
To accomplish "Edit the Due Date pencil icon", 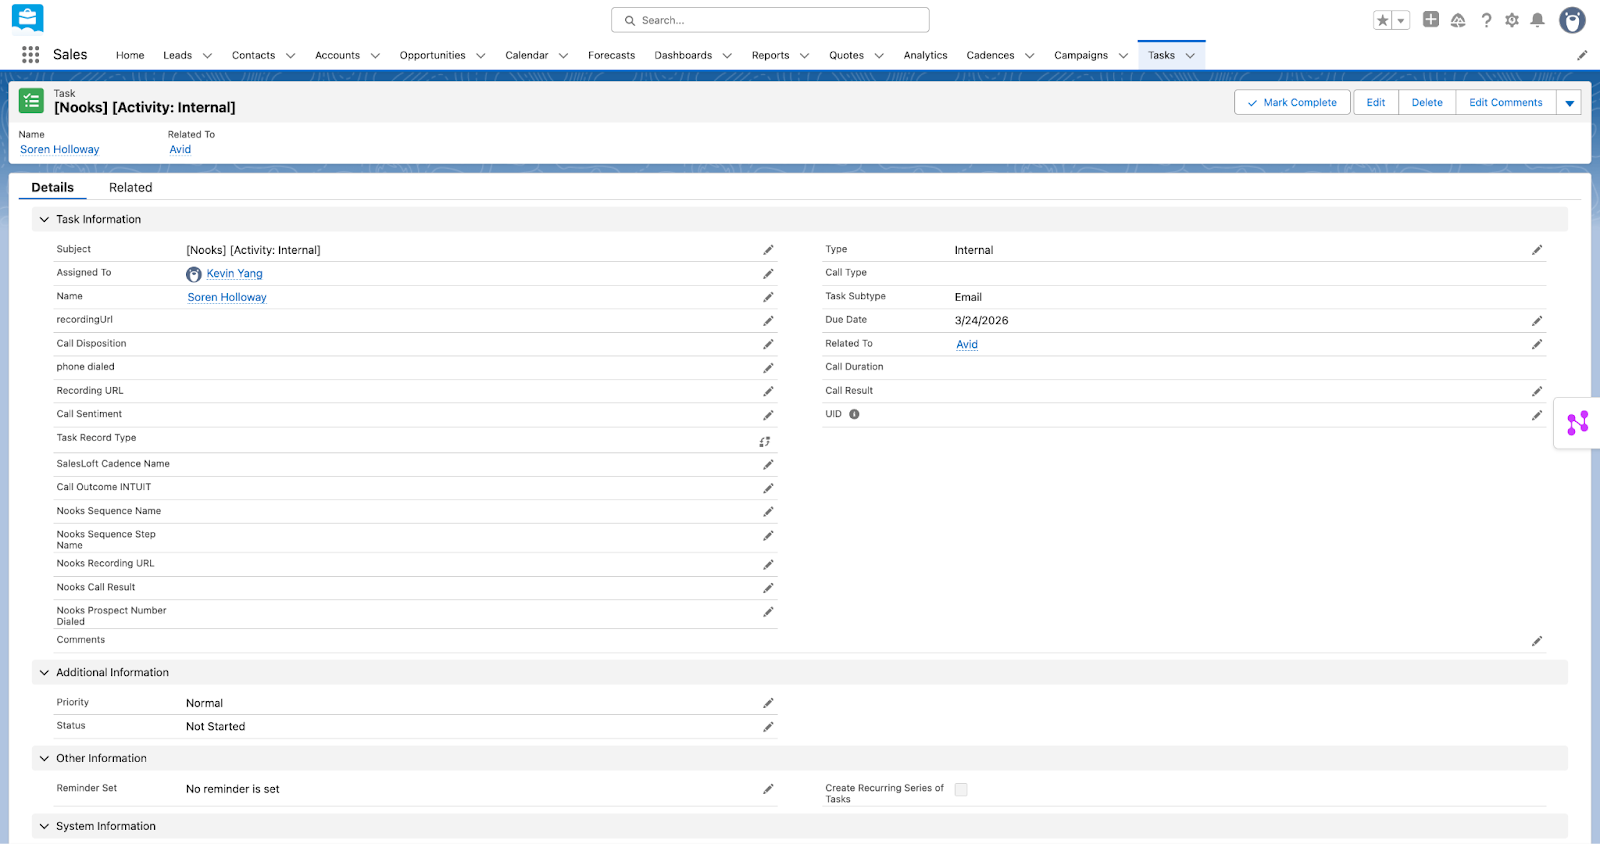I will click(1537, 321).
